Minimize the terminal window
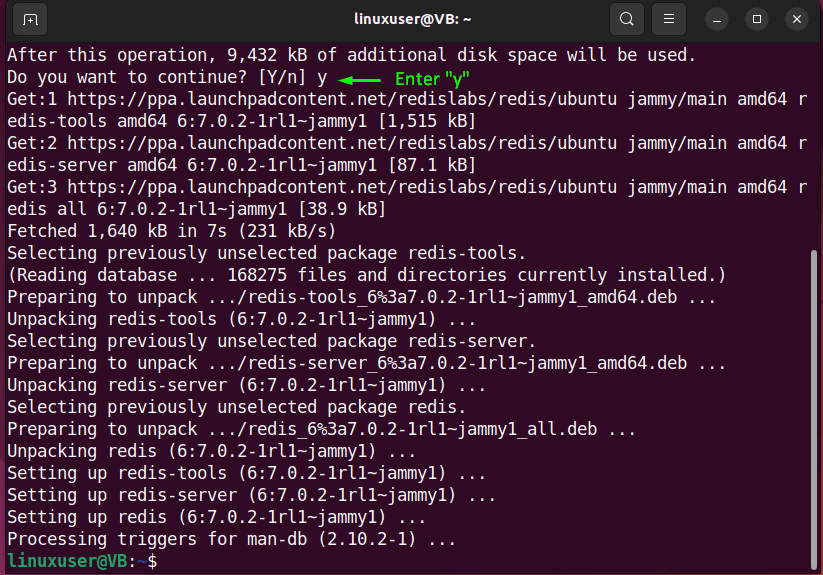 coord(717,20)
